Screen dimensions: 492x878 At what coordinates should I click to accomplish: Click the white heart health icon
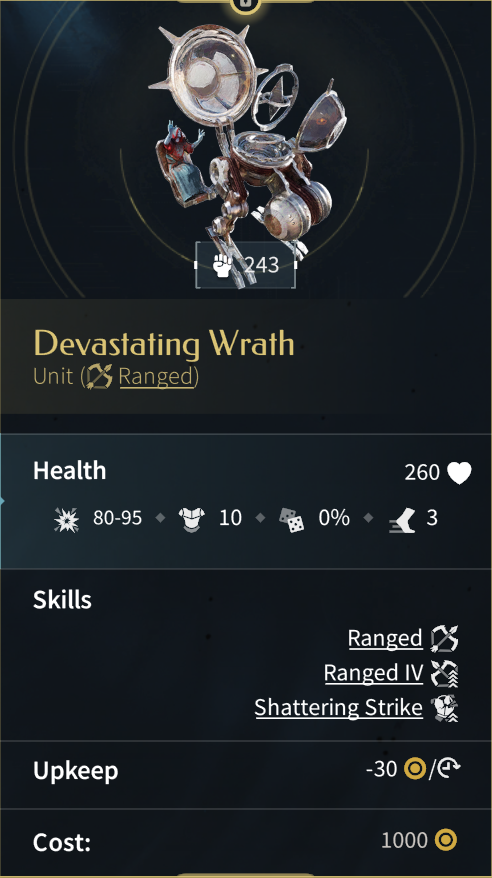coord(460,473)
